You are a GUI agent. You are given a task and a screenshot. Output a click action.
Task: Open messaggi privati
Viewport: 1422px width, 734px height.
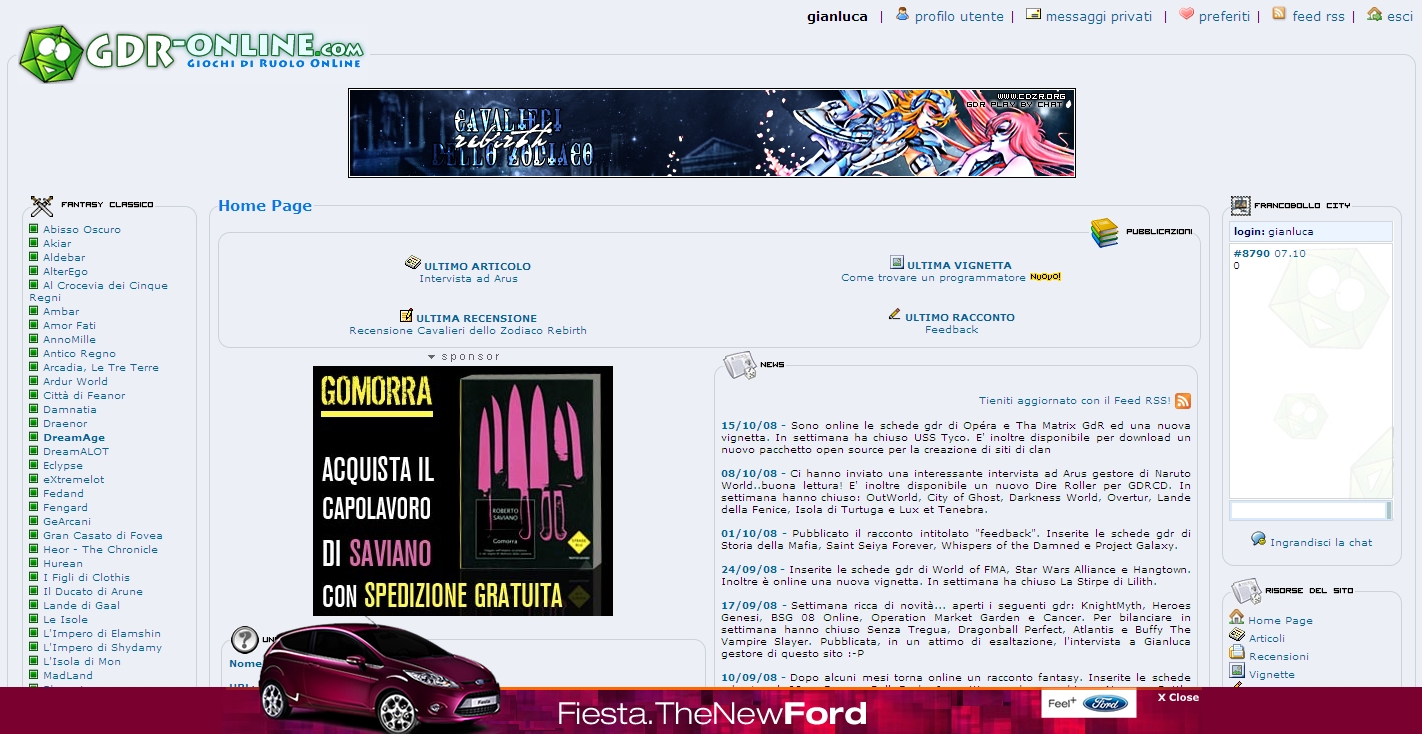tap(1098, 16)
